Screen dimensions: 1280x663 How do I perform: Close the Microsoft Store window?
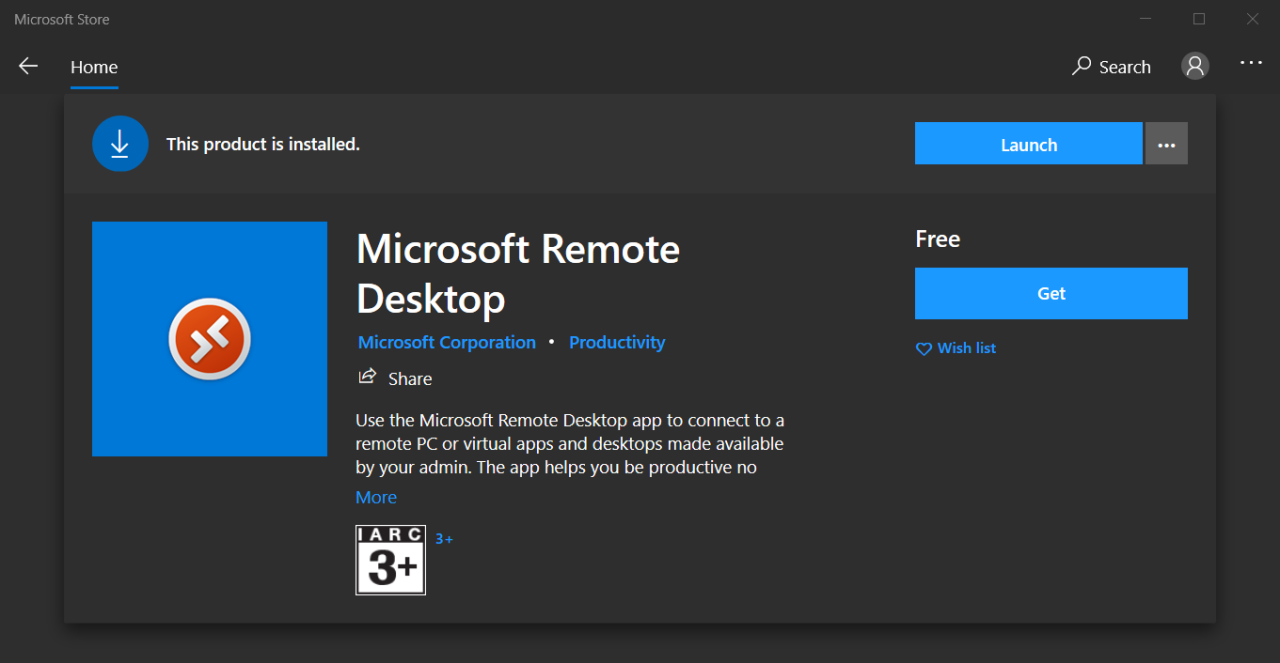(x=1253, y=19)
